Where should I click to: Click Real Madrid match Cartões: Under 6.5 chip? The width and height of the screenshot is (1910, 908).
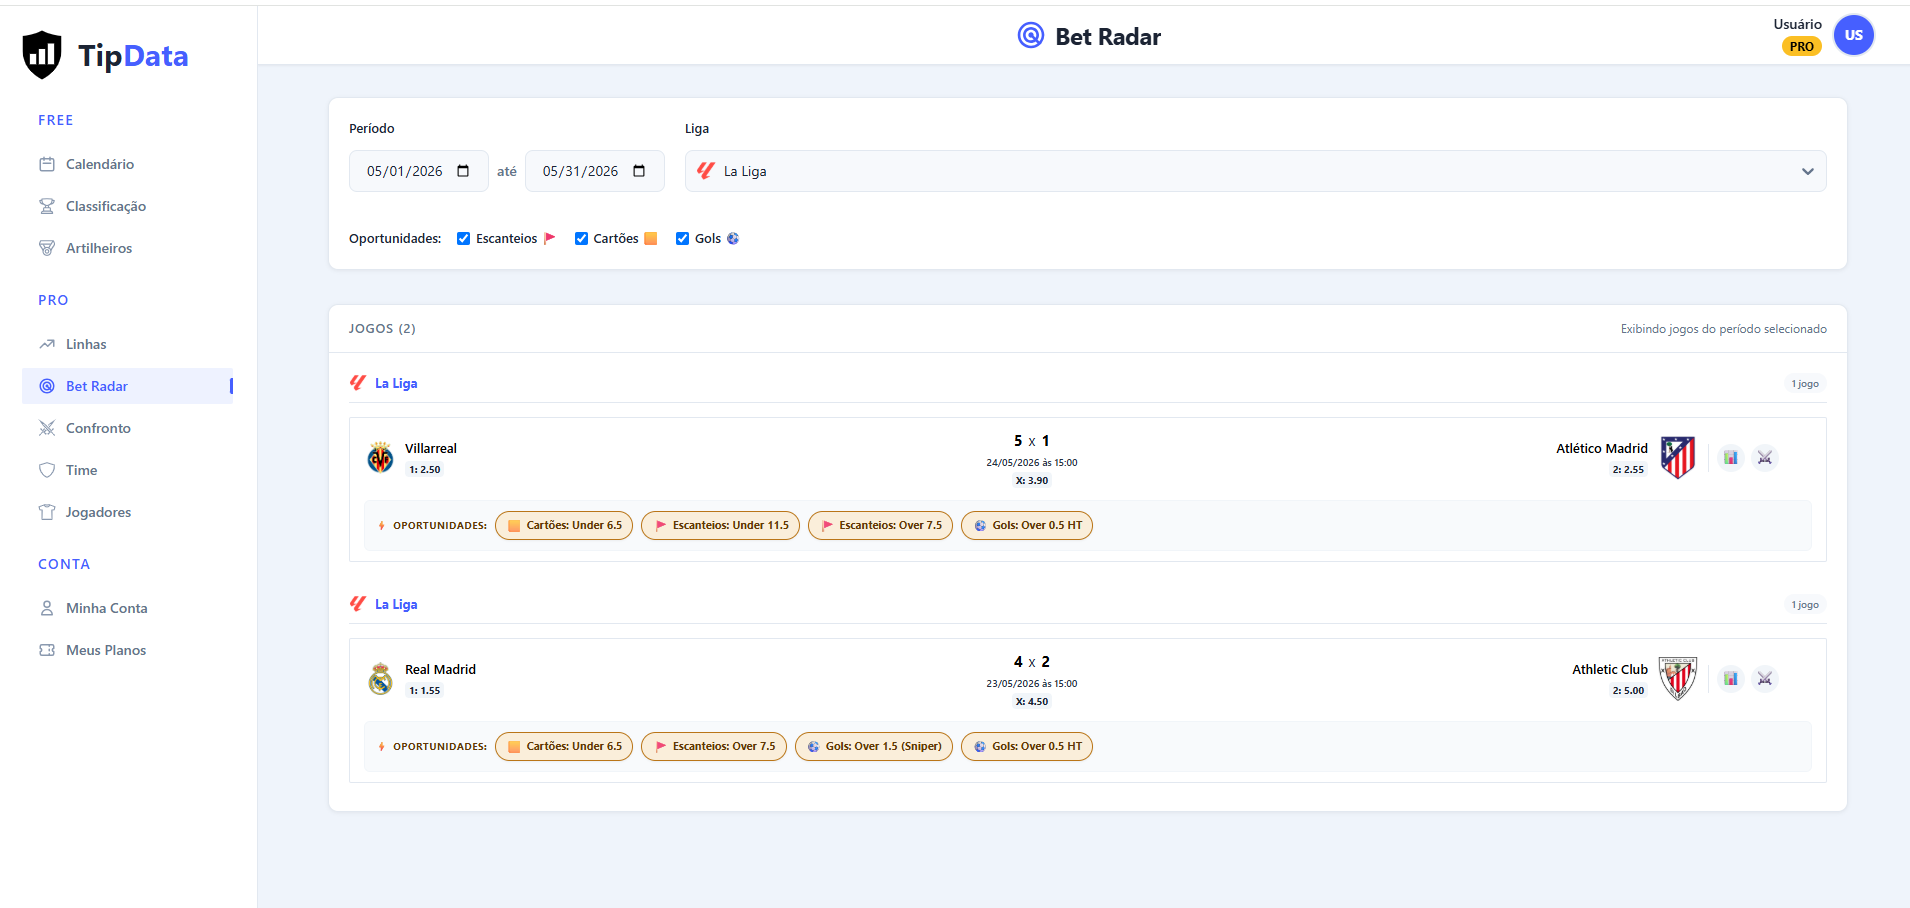564,746
